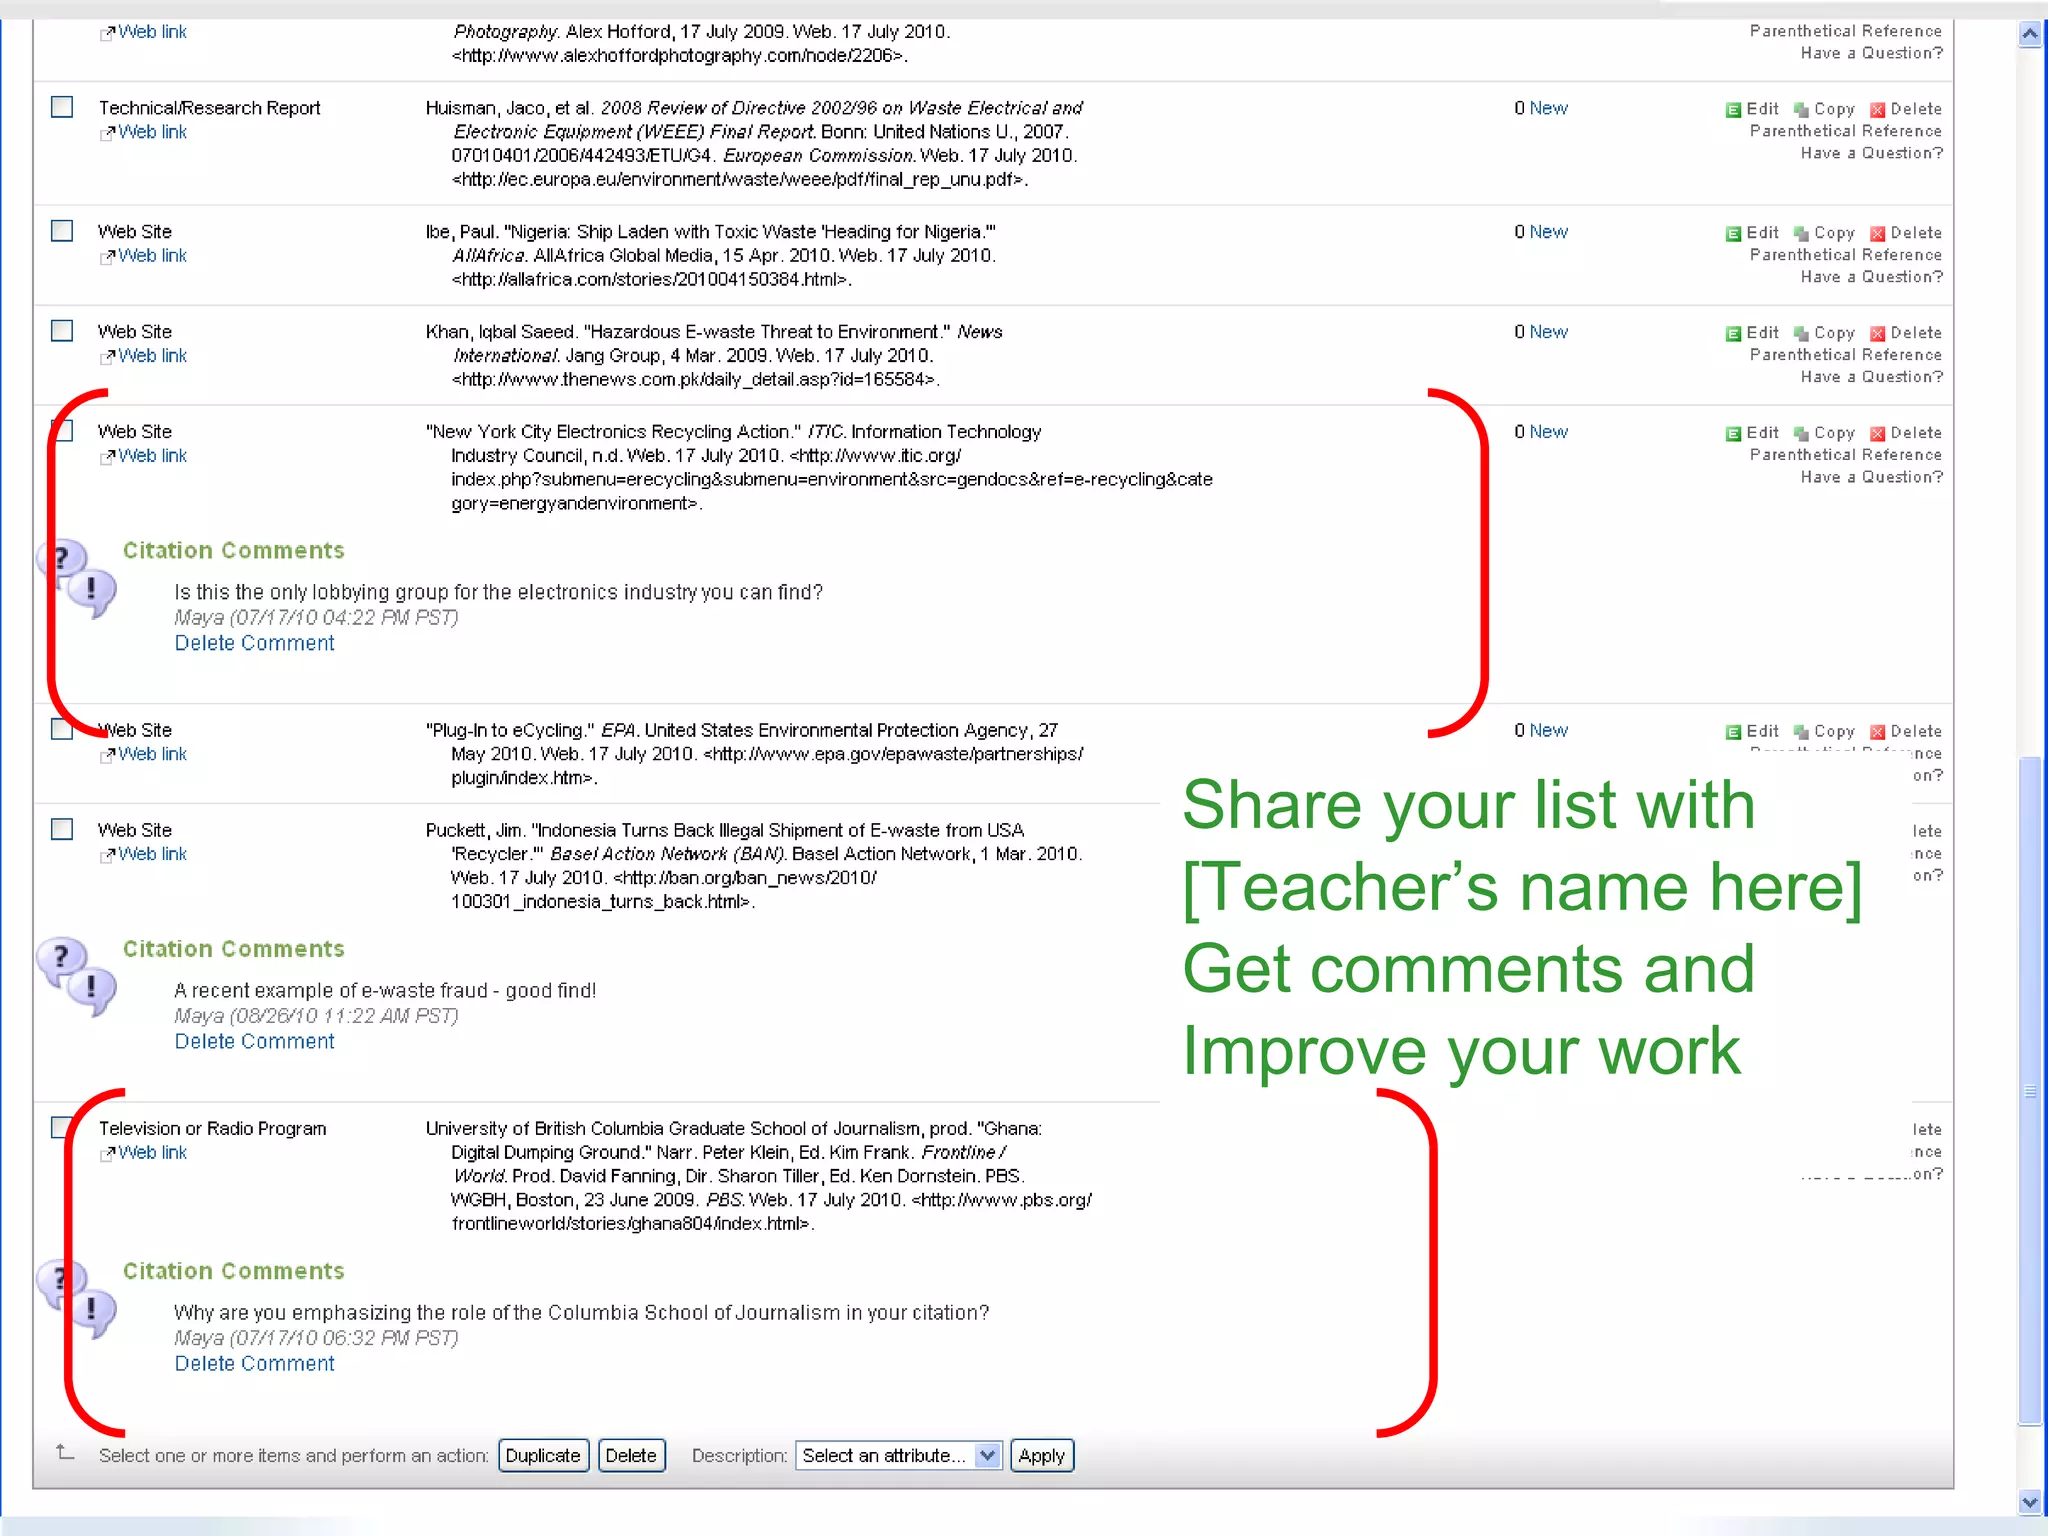
Task: Click Edit icon for Ibe, Paul citation
Action: click(1733, 234)
